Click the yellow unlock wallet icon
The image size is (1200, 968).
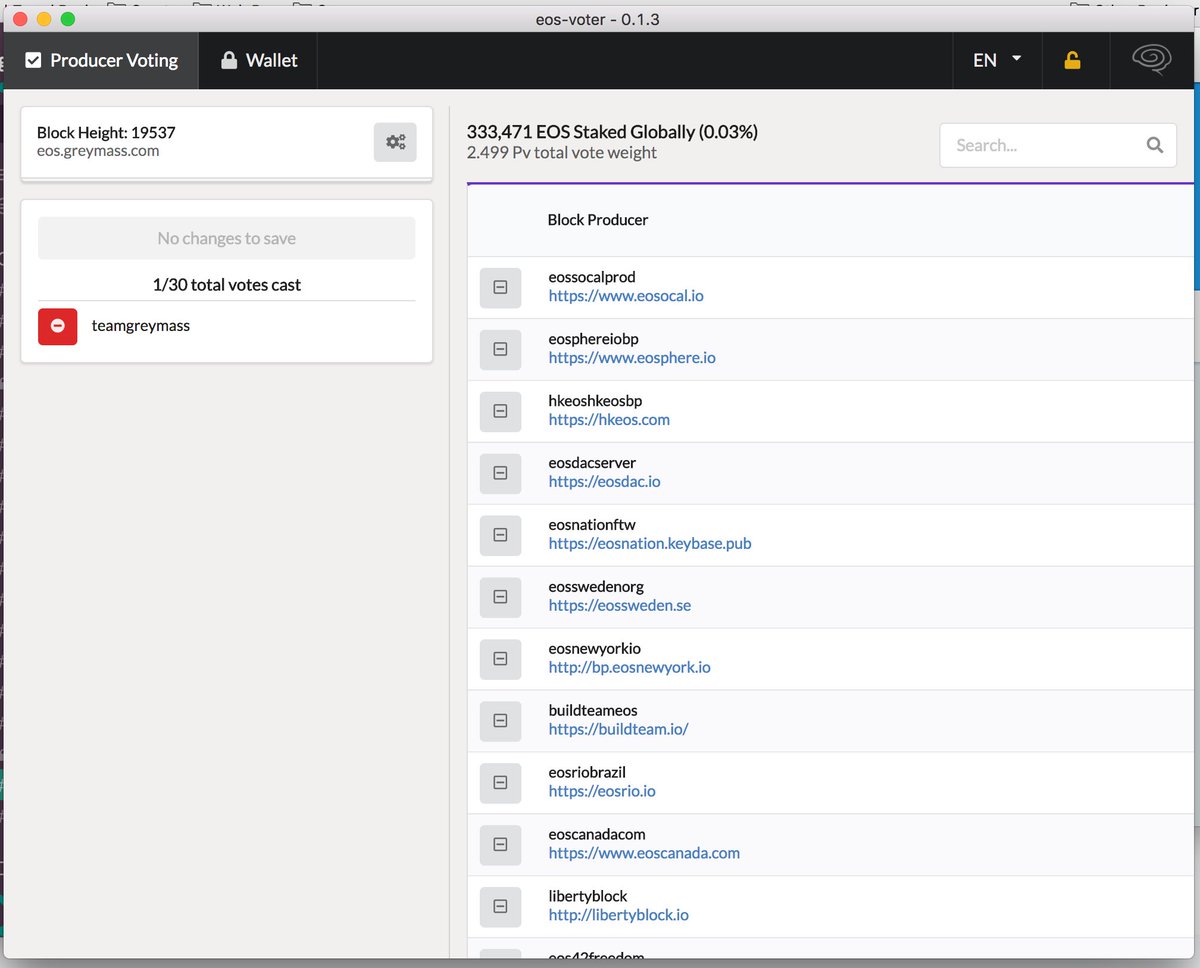pyautogui.click(x=1072, y=60)
